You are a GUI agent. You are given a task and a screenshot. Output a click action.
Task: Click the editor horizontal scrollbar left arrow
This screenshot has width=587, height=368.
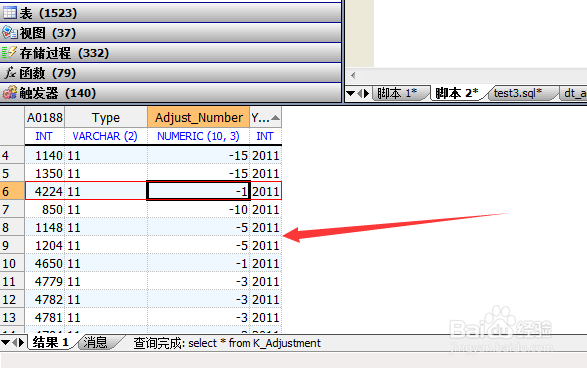[353, 75]
